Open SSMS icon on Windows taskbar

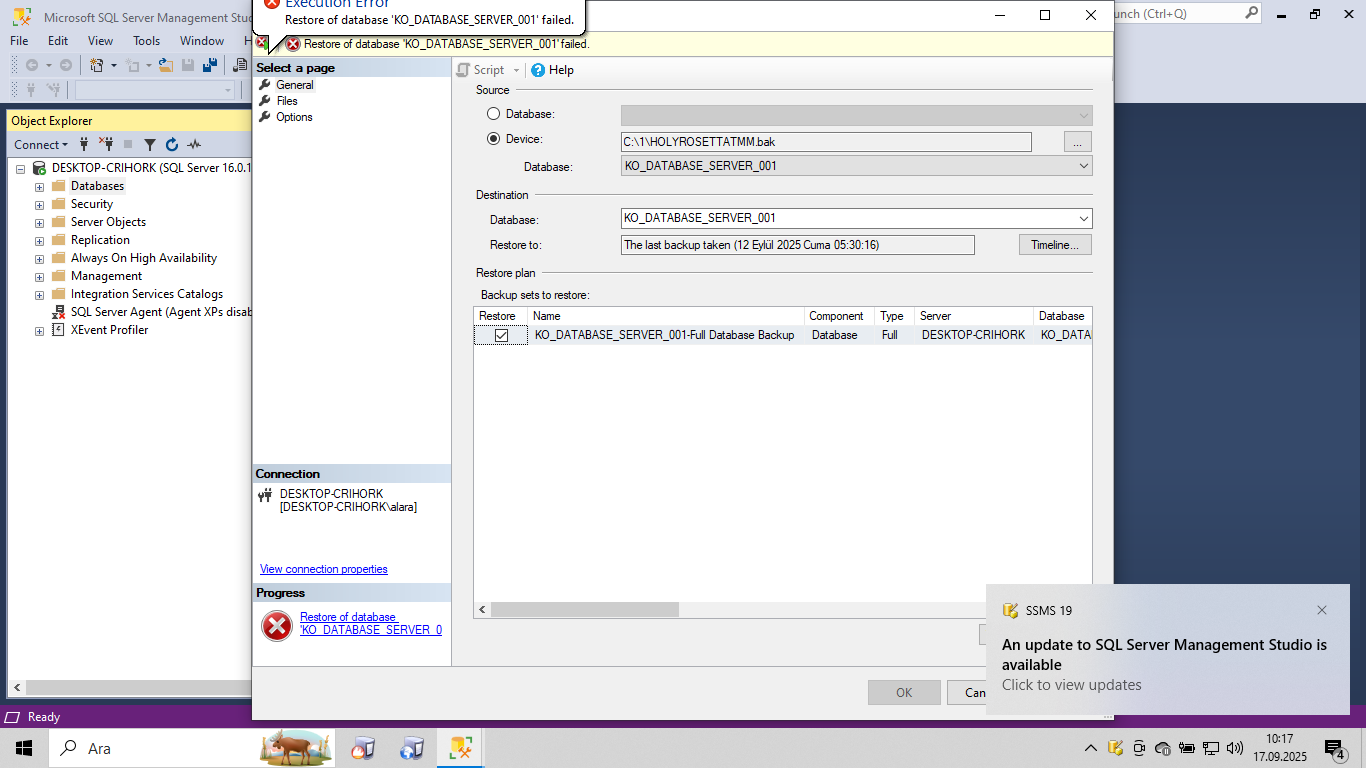(x=460, y=748)
